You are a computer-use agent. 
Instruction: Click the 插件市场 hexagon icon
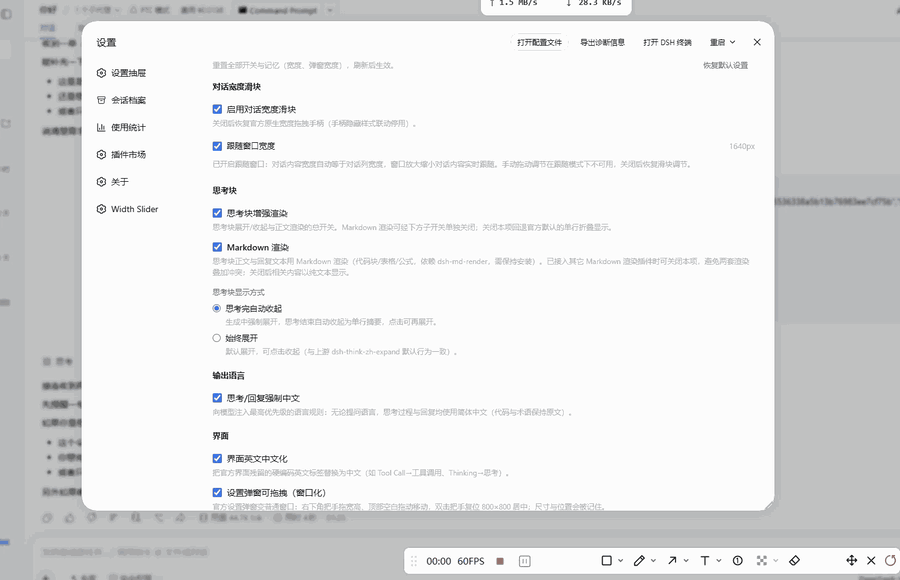[x=101, y=154]
